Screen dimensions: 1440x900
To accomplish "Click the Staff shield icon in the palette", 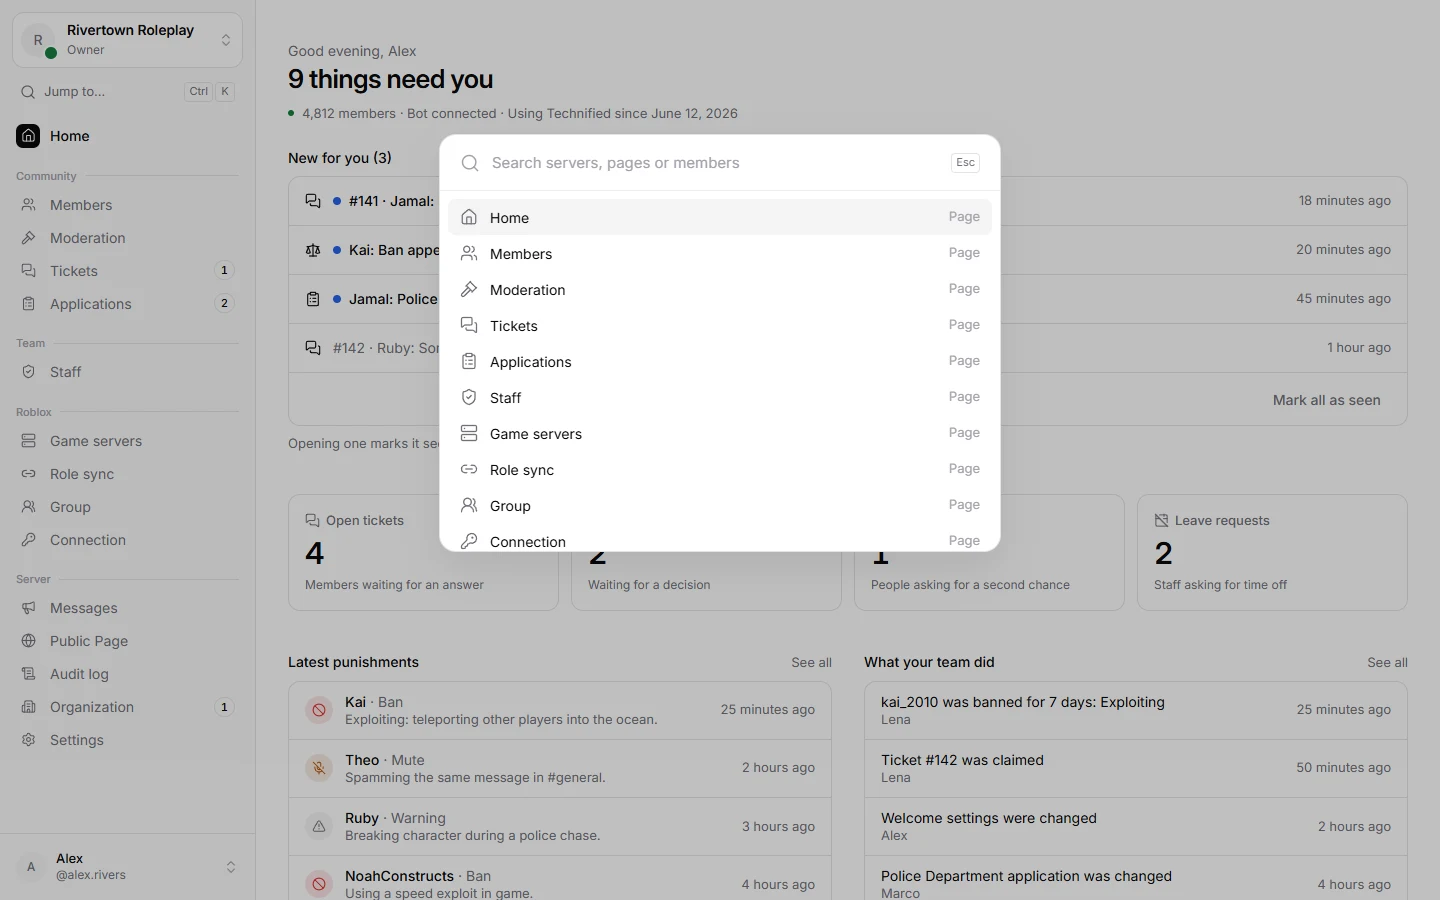I will 469,397.
